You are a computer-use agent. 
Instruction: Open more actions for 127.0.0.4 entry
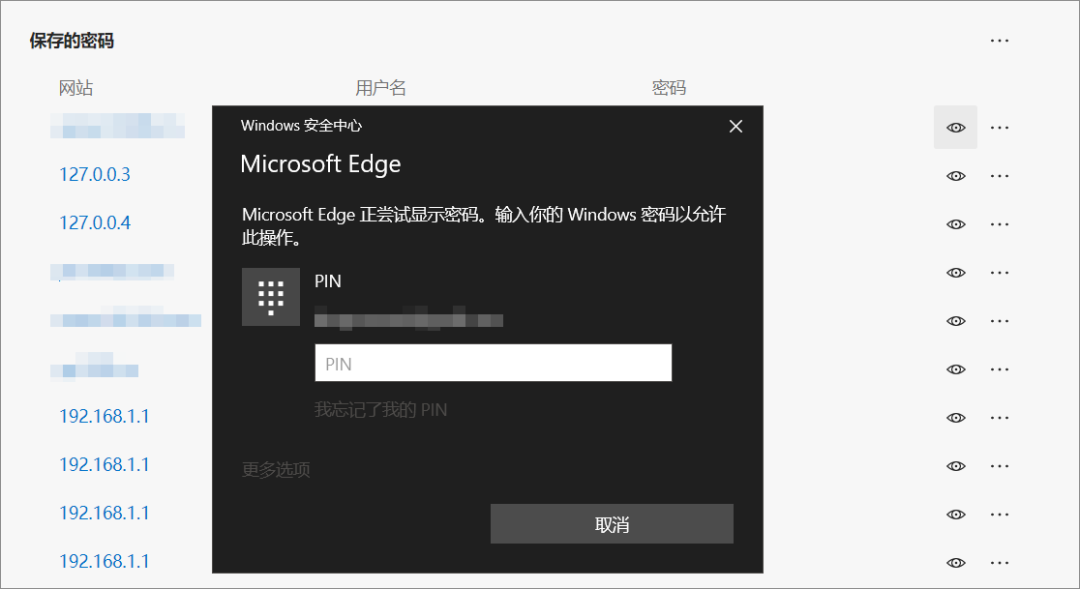pos(999,224)
